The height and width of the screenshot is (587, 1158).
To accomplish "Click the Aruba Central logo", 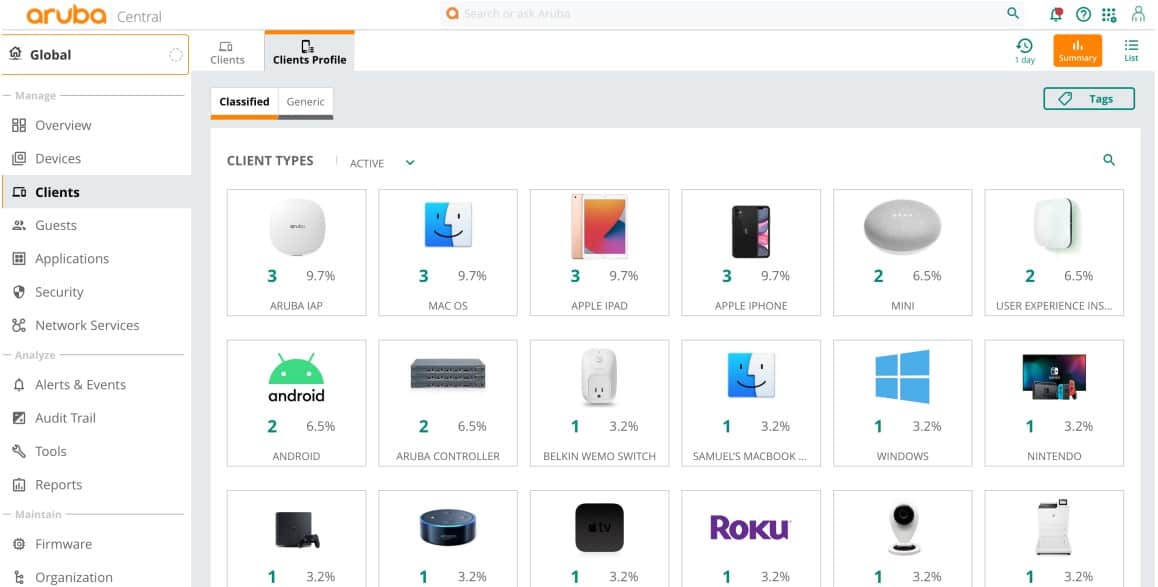I will [x=94, y=16].
